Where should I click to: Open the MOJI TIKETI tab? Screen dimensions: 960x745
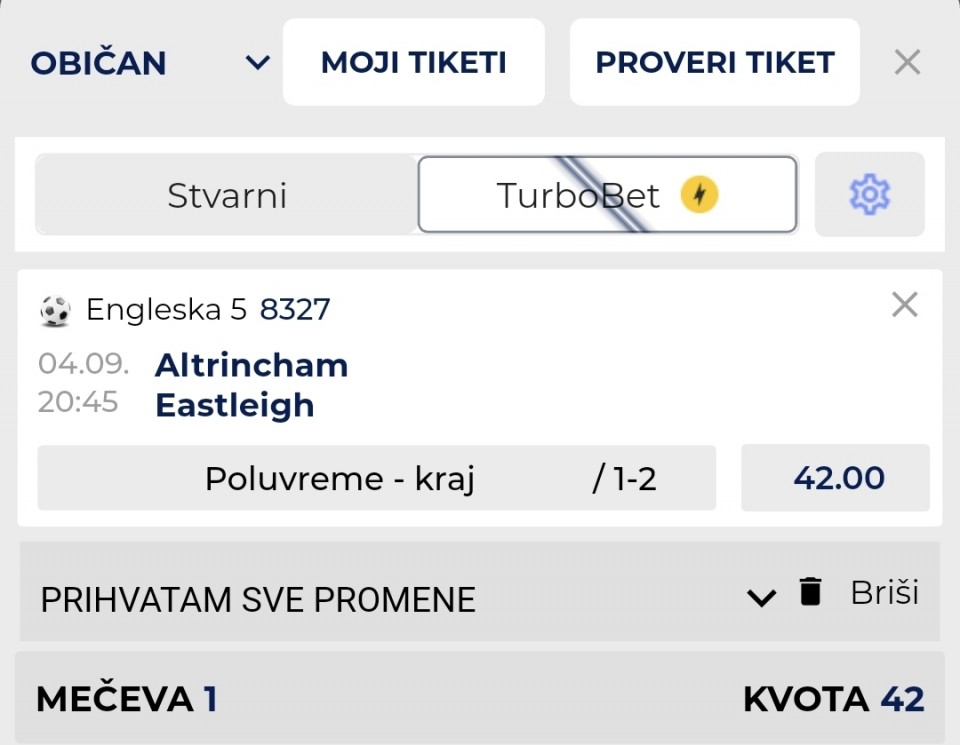(x=414, y=62)
